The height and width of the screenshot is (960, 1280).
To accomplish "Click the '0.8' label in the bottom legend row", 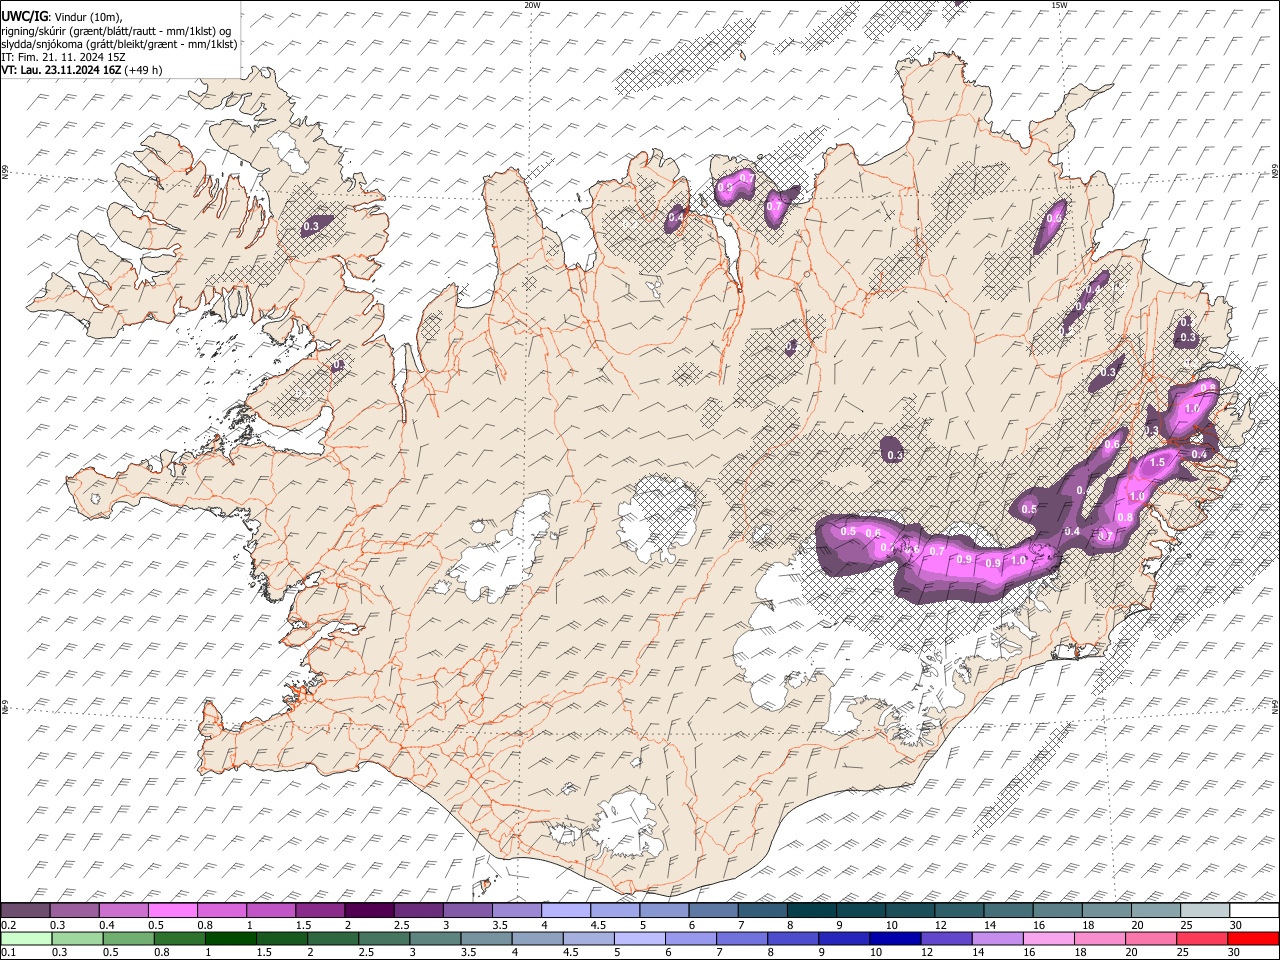I will point(161,953).
